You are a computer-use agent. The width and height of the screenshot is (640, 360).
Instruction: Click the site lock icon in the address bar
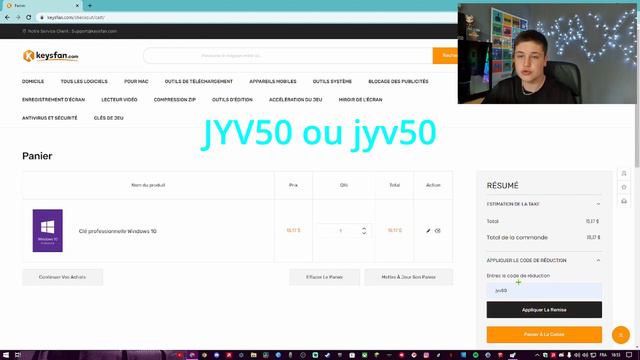point(42,18)
